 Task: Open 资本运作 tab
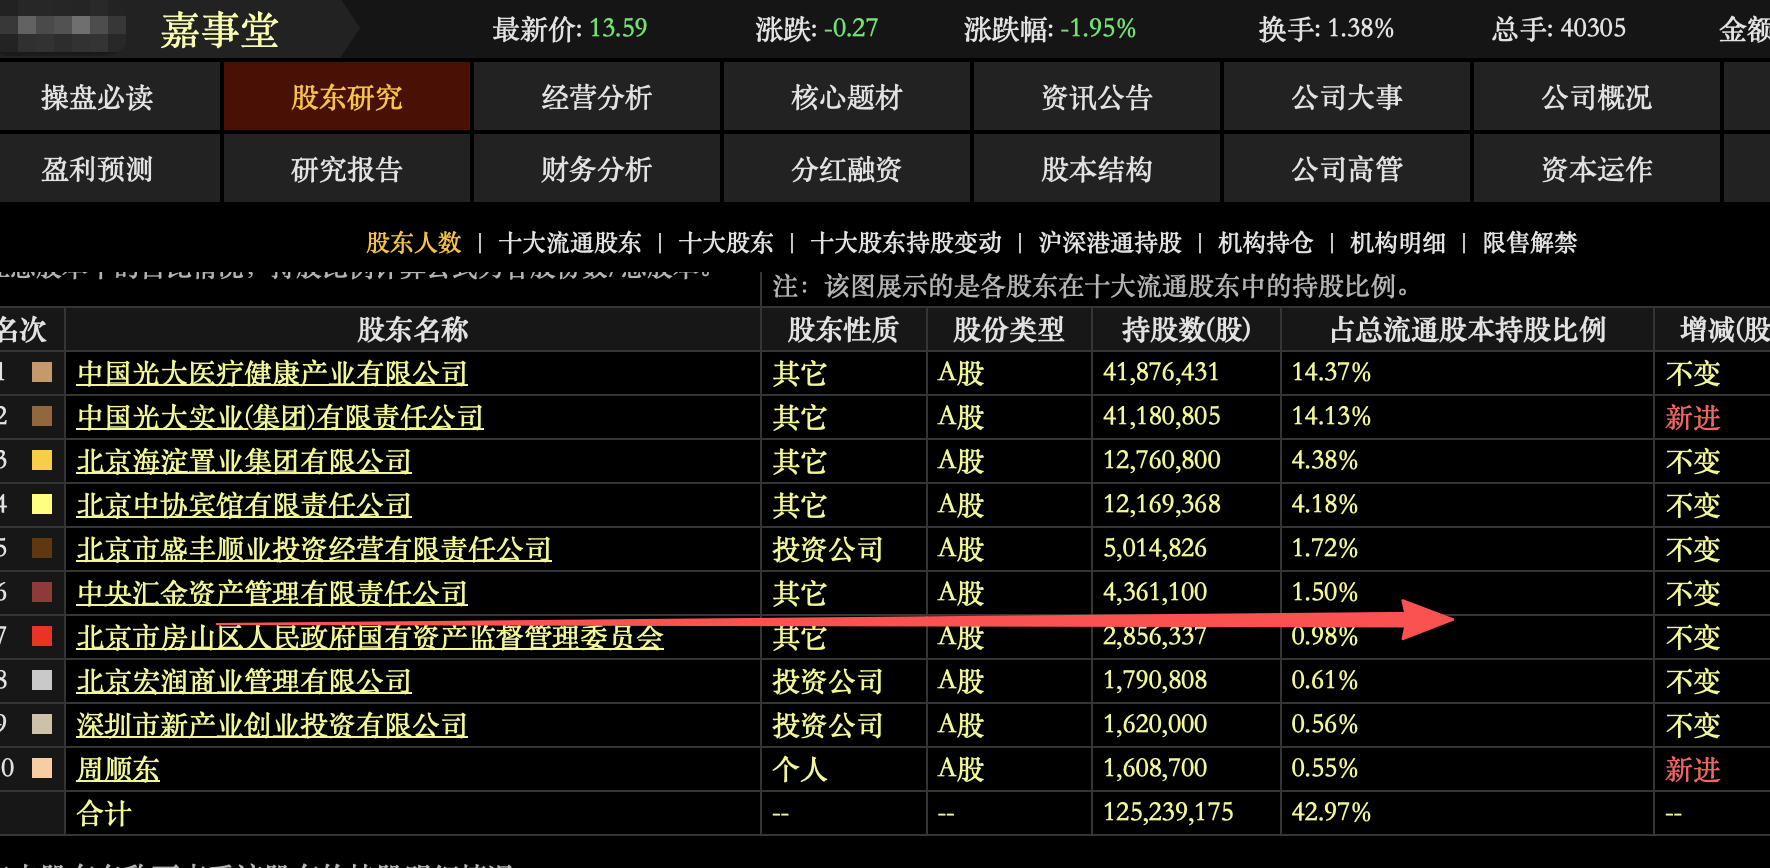(x=1597, y=169)
